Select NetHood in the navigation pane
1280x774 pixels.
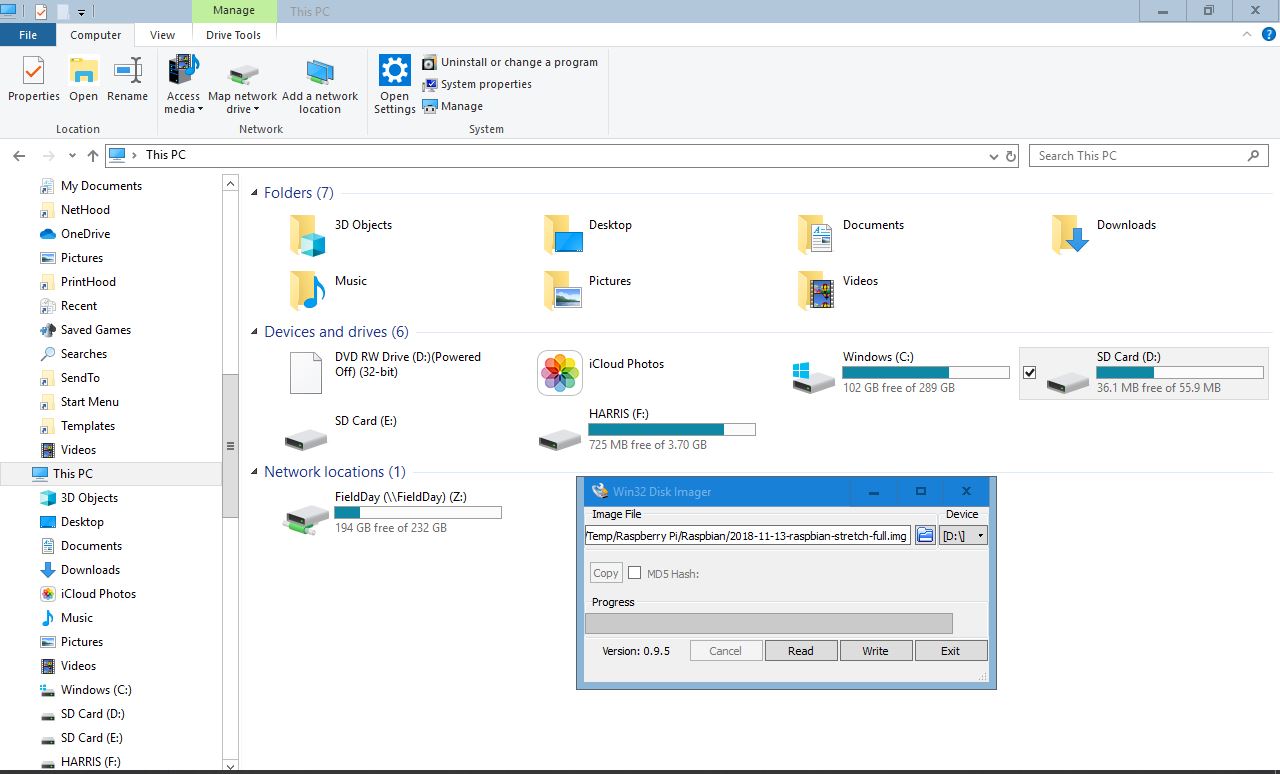[85, 210]
